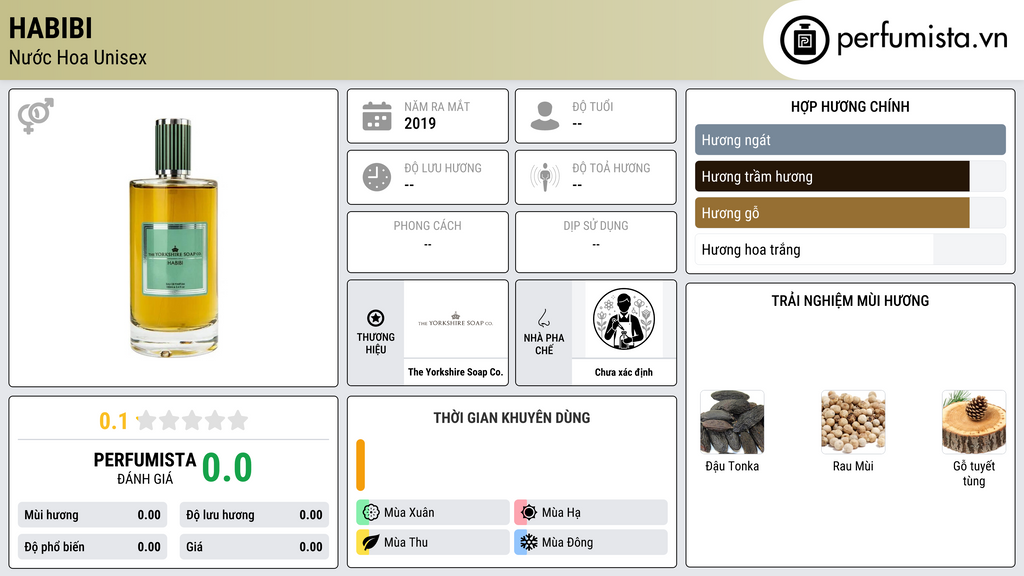This screenshot has height=576, width=1024.
Task: Click the Hương trầm hương accord bar
Action: [x=850, y=176]
